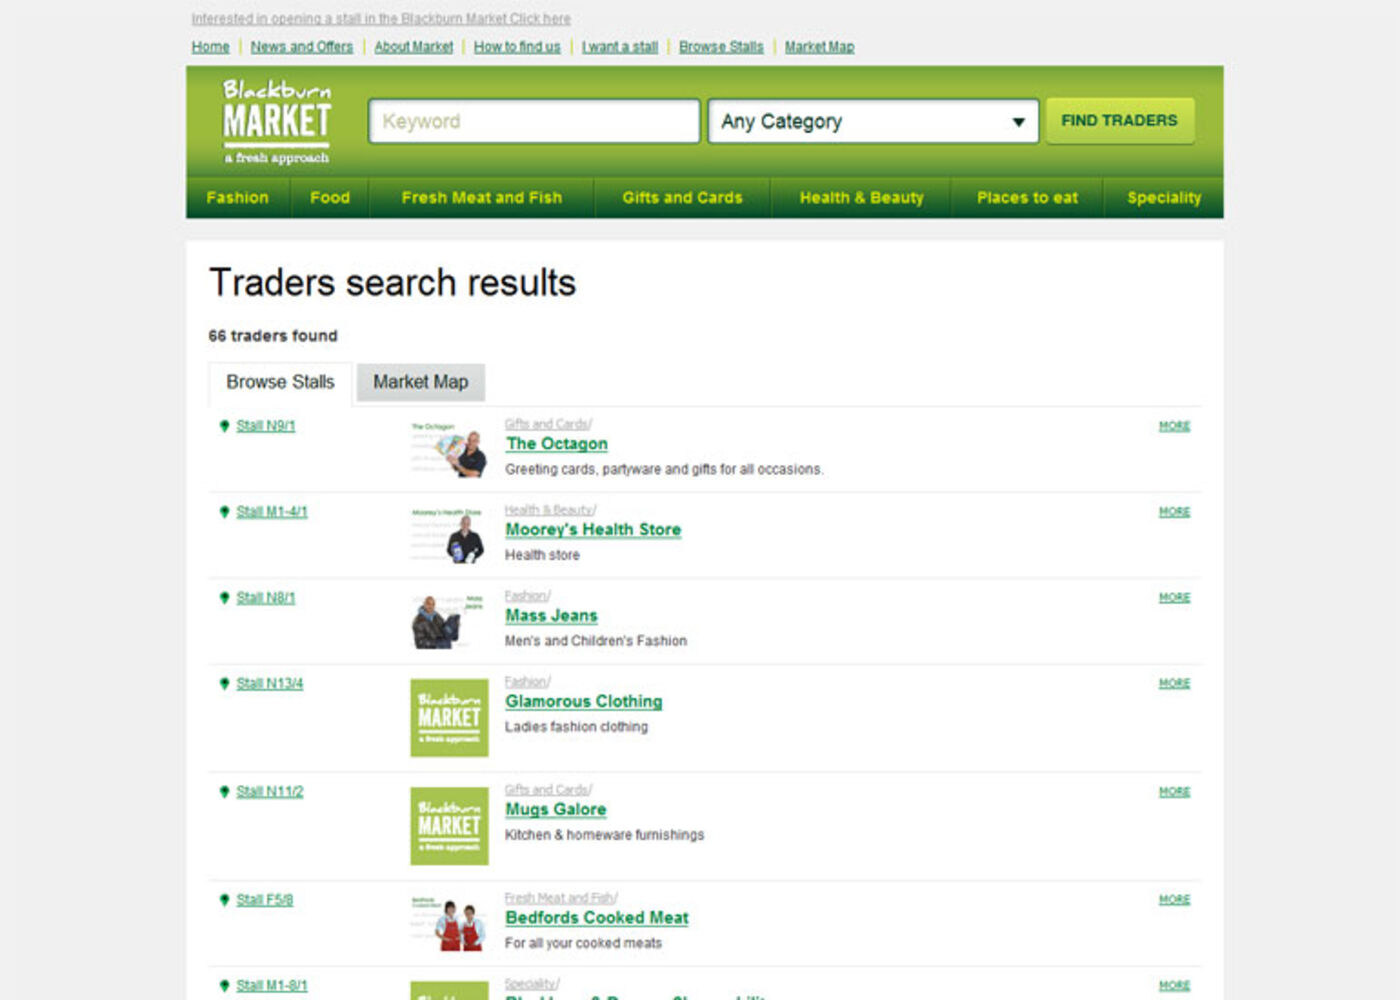This screenshot has height=1000, width=1400.
Task: Go to News and Offers page
Action: [x=301, y=47]
